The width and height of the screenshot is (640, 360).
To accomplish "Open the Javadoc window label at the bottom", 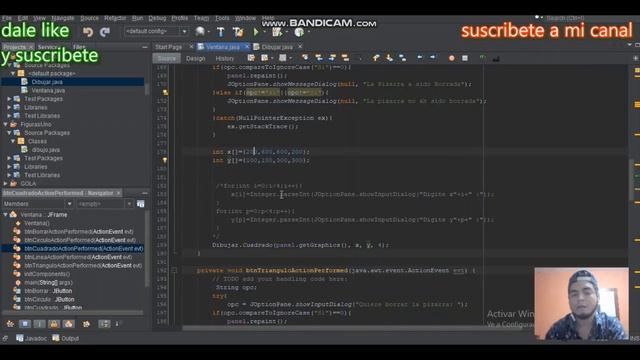I will click(x=36, y=338).
